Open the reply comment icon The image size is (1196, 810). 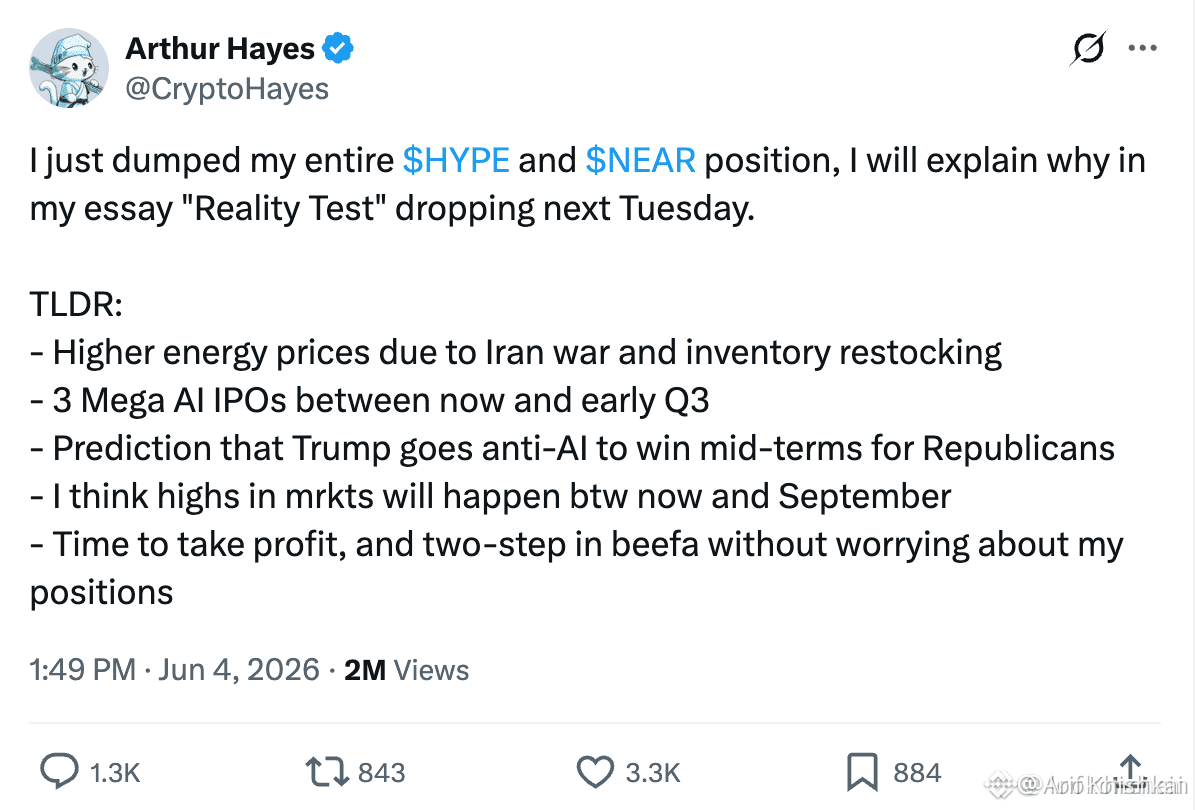(59, 772)
